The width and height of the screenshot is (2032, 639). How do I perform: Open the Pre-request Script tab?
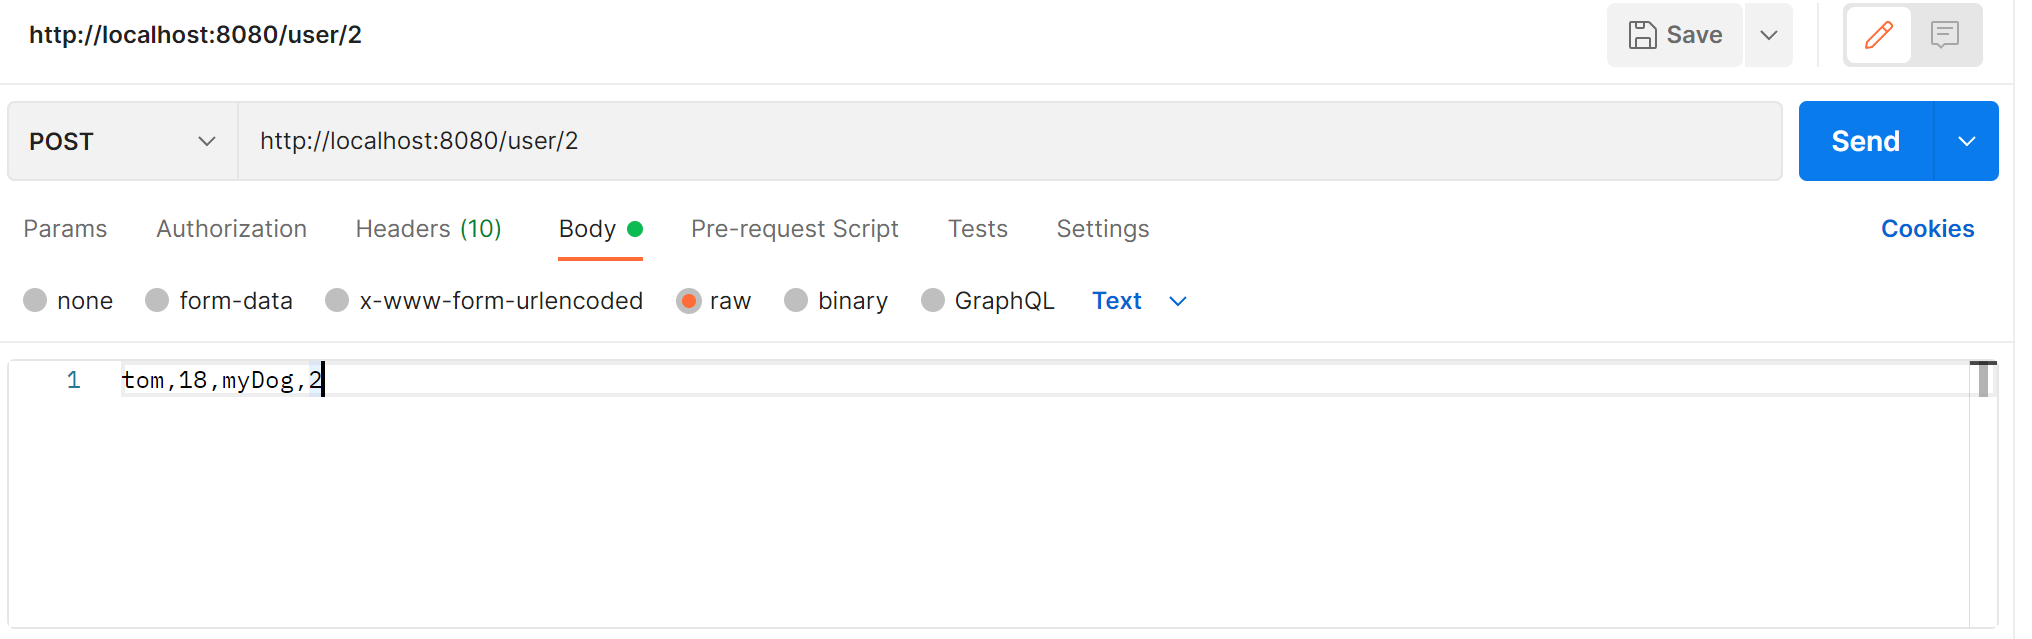pyautogui.click(x=795, y=229)
